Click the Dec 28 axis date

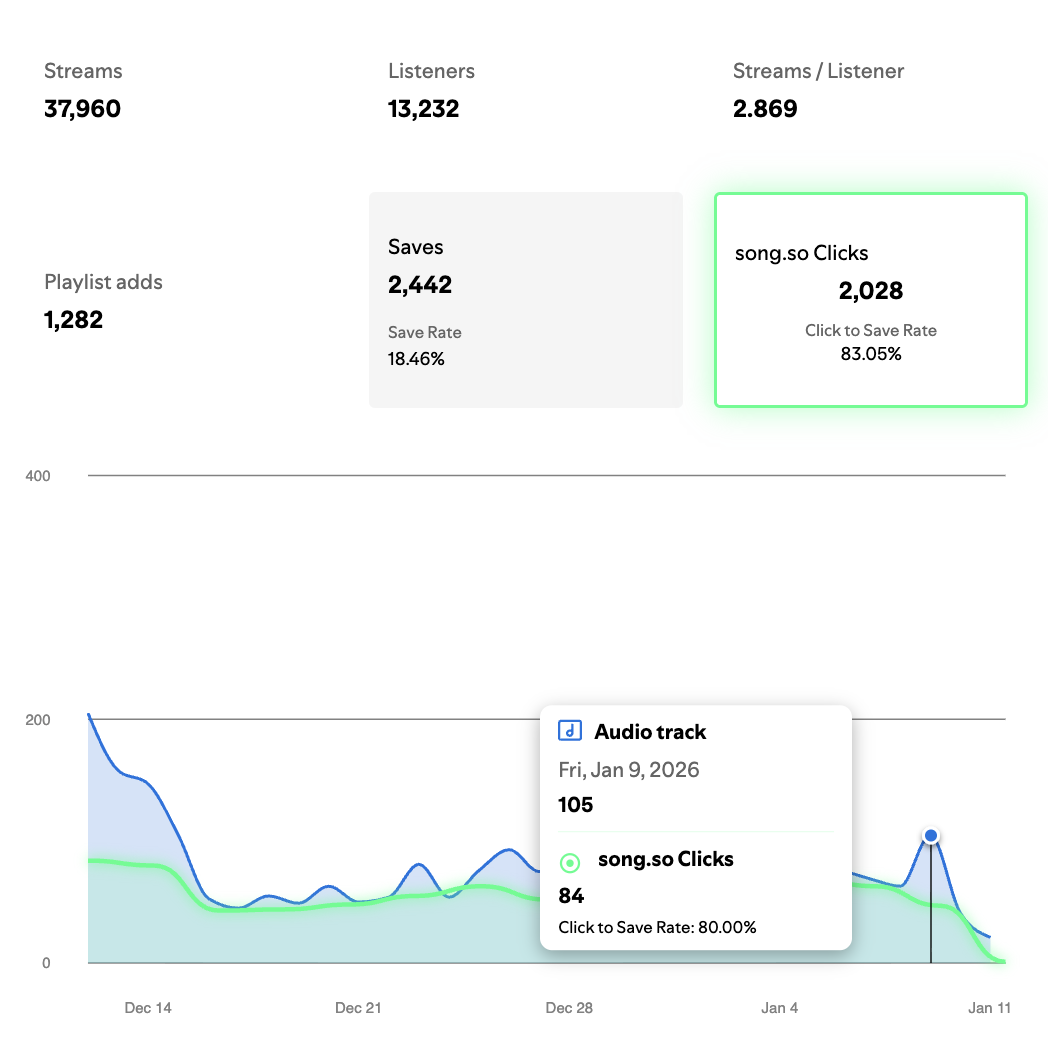(569, 1008)
